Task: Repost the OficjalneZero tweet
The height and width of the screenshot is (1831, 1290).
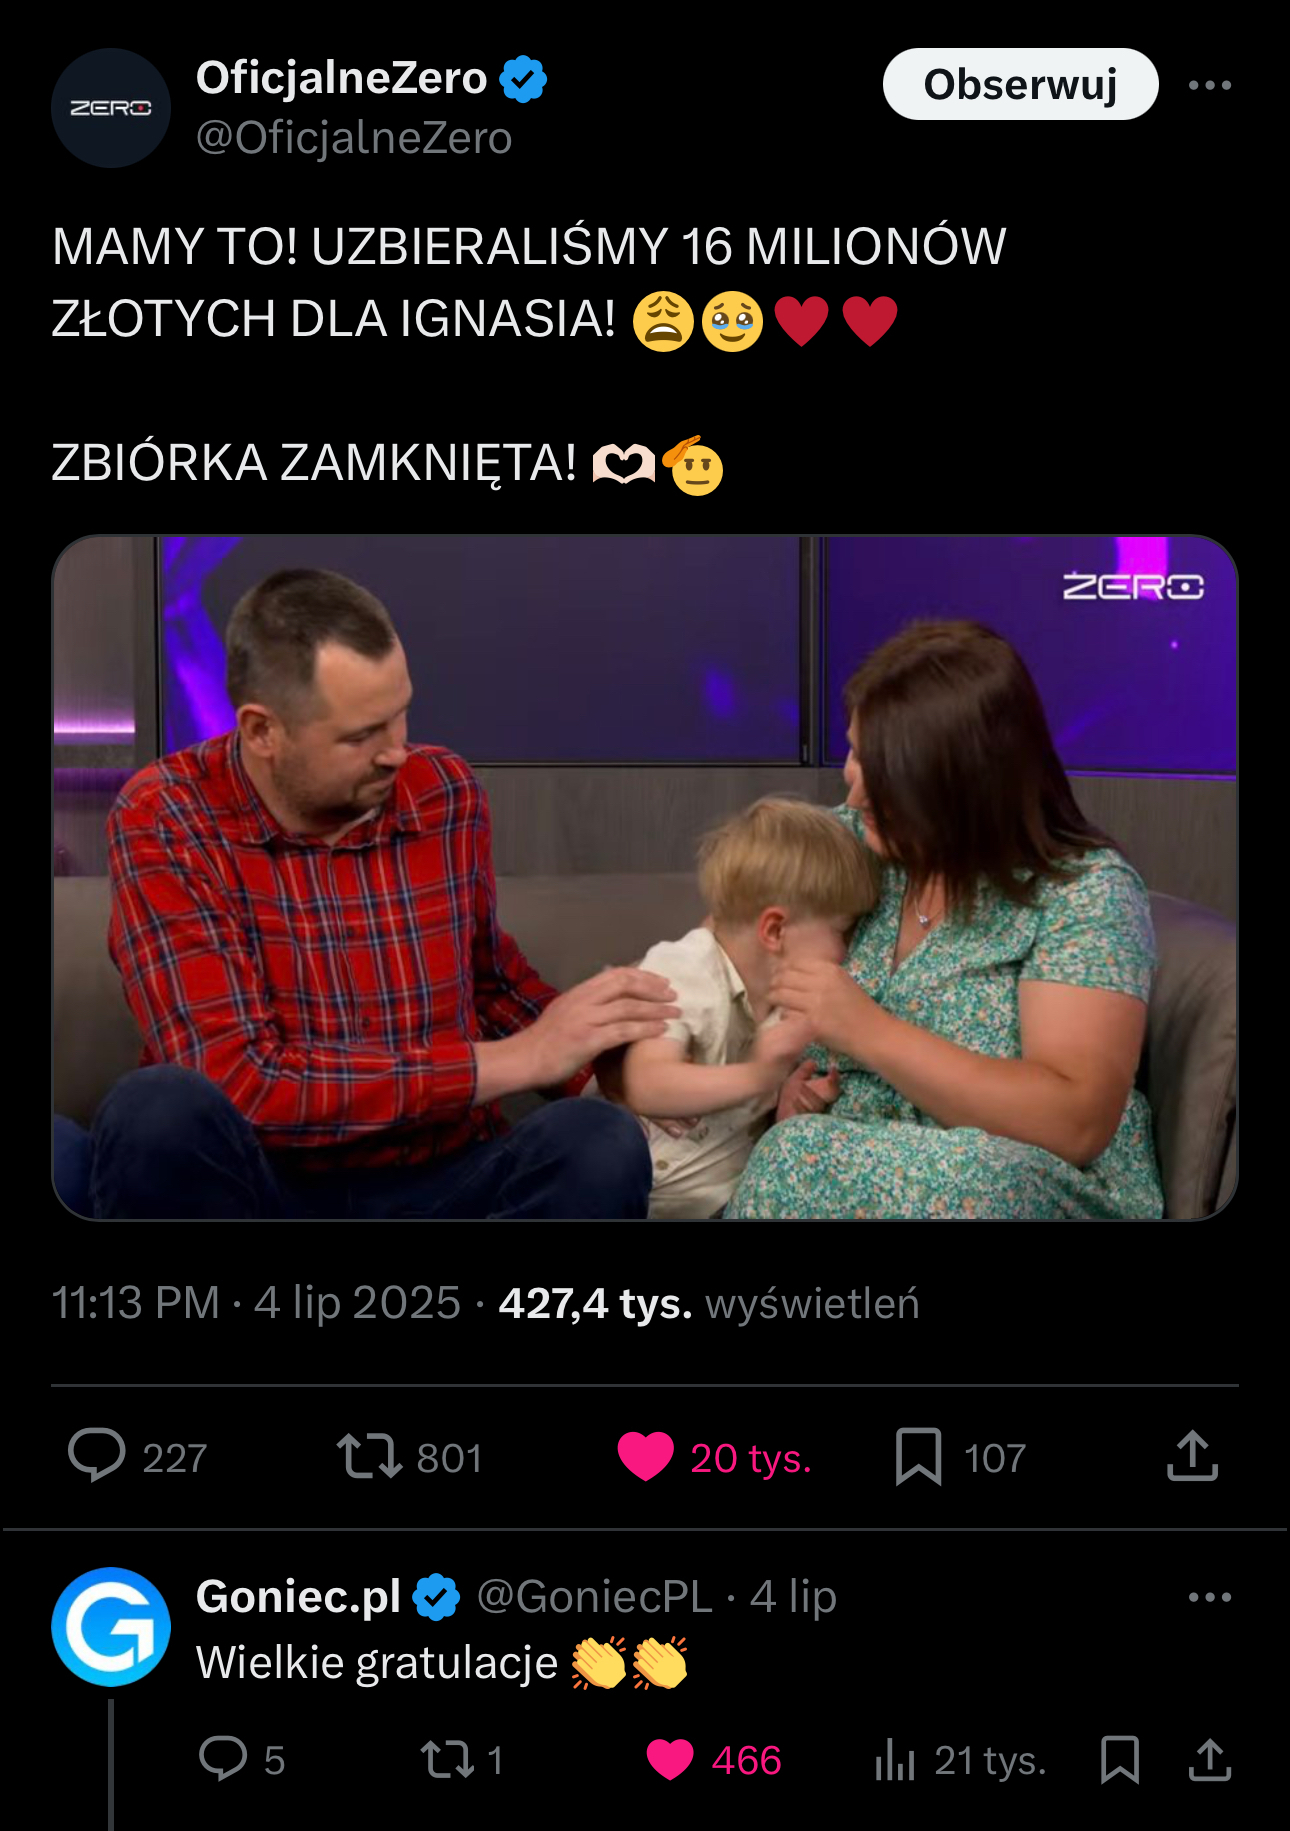Action: click(x=369, y=1456)
